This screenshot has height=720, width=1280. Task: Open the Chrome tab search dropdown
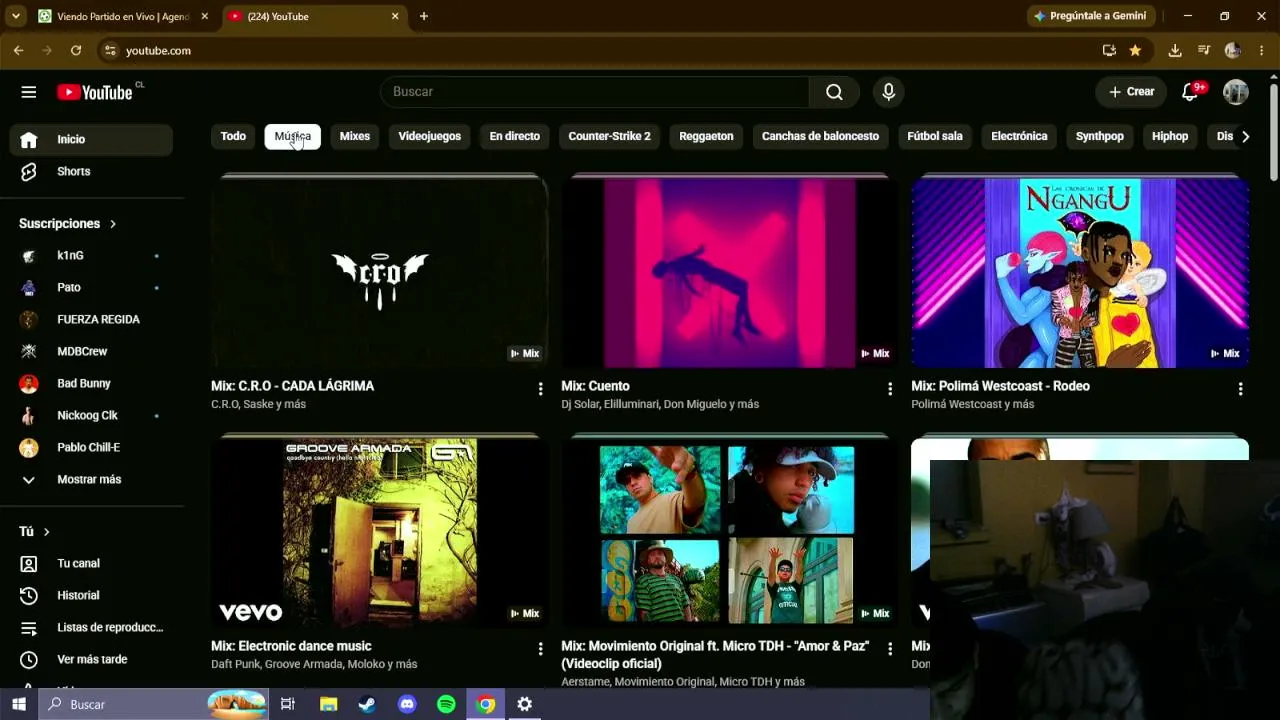[15, 16]
